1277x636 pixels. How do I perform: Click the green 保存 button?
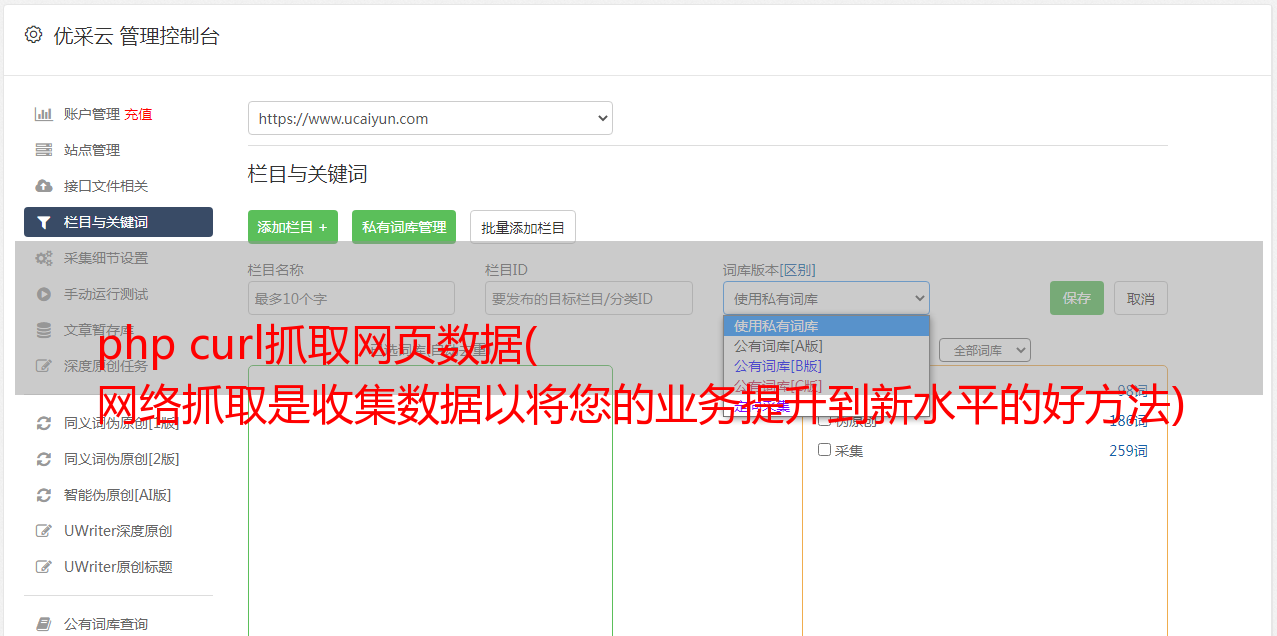pyautogui.click(x=1077, y=298)
